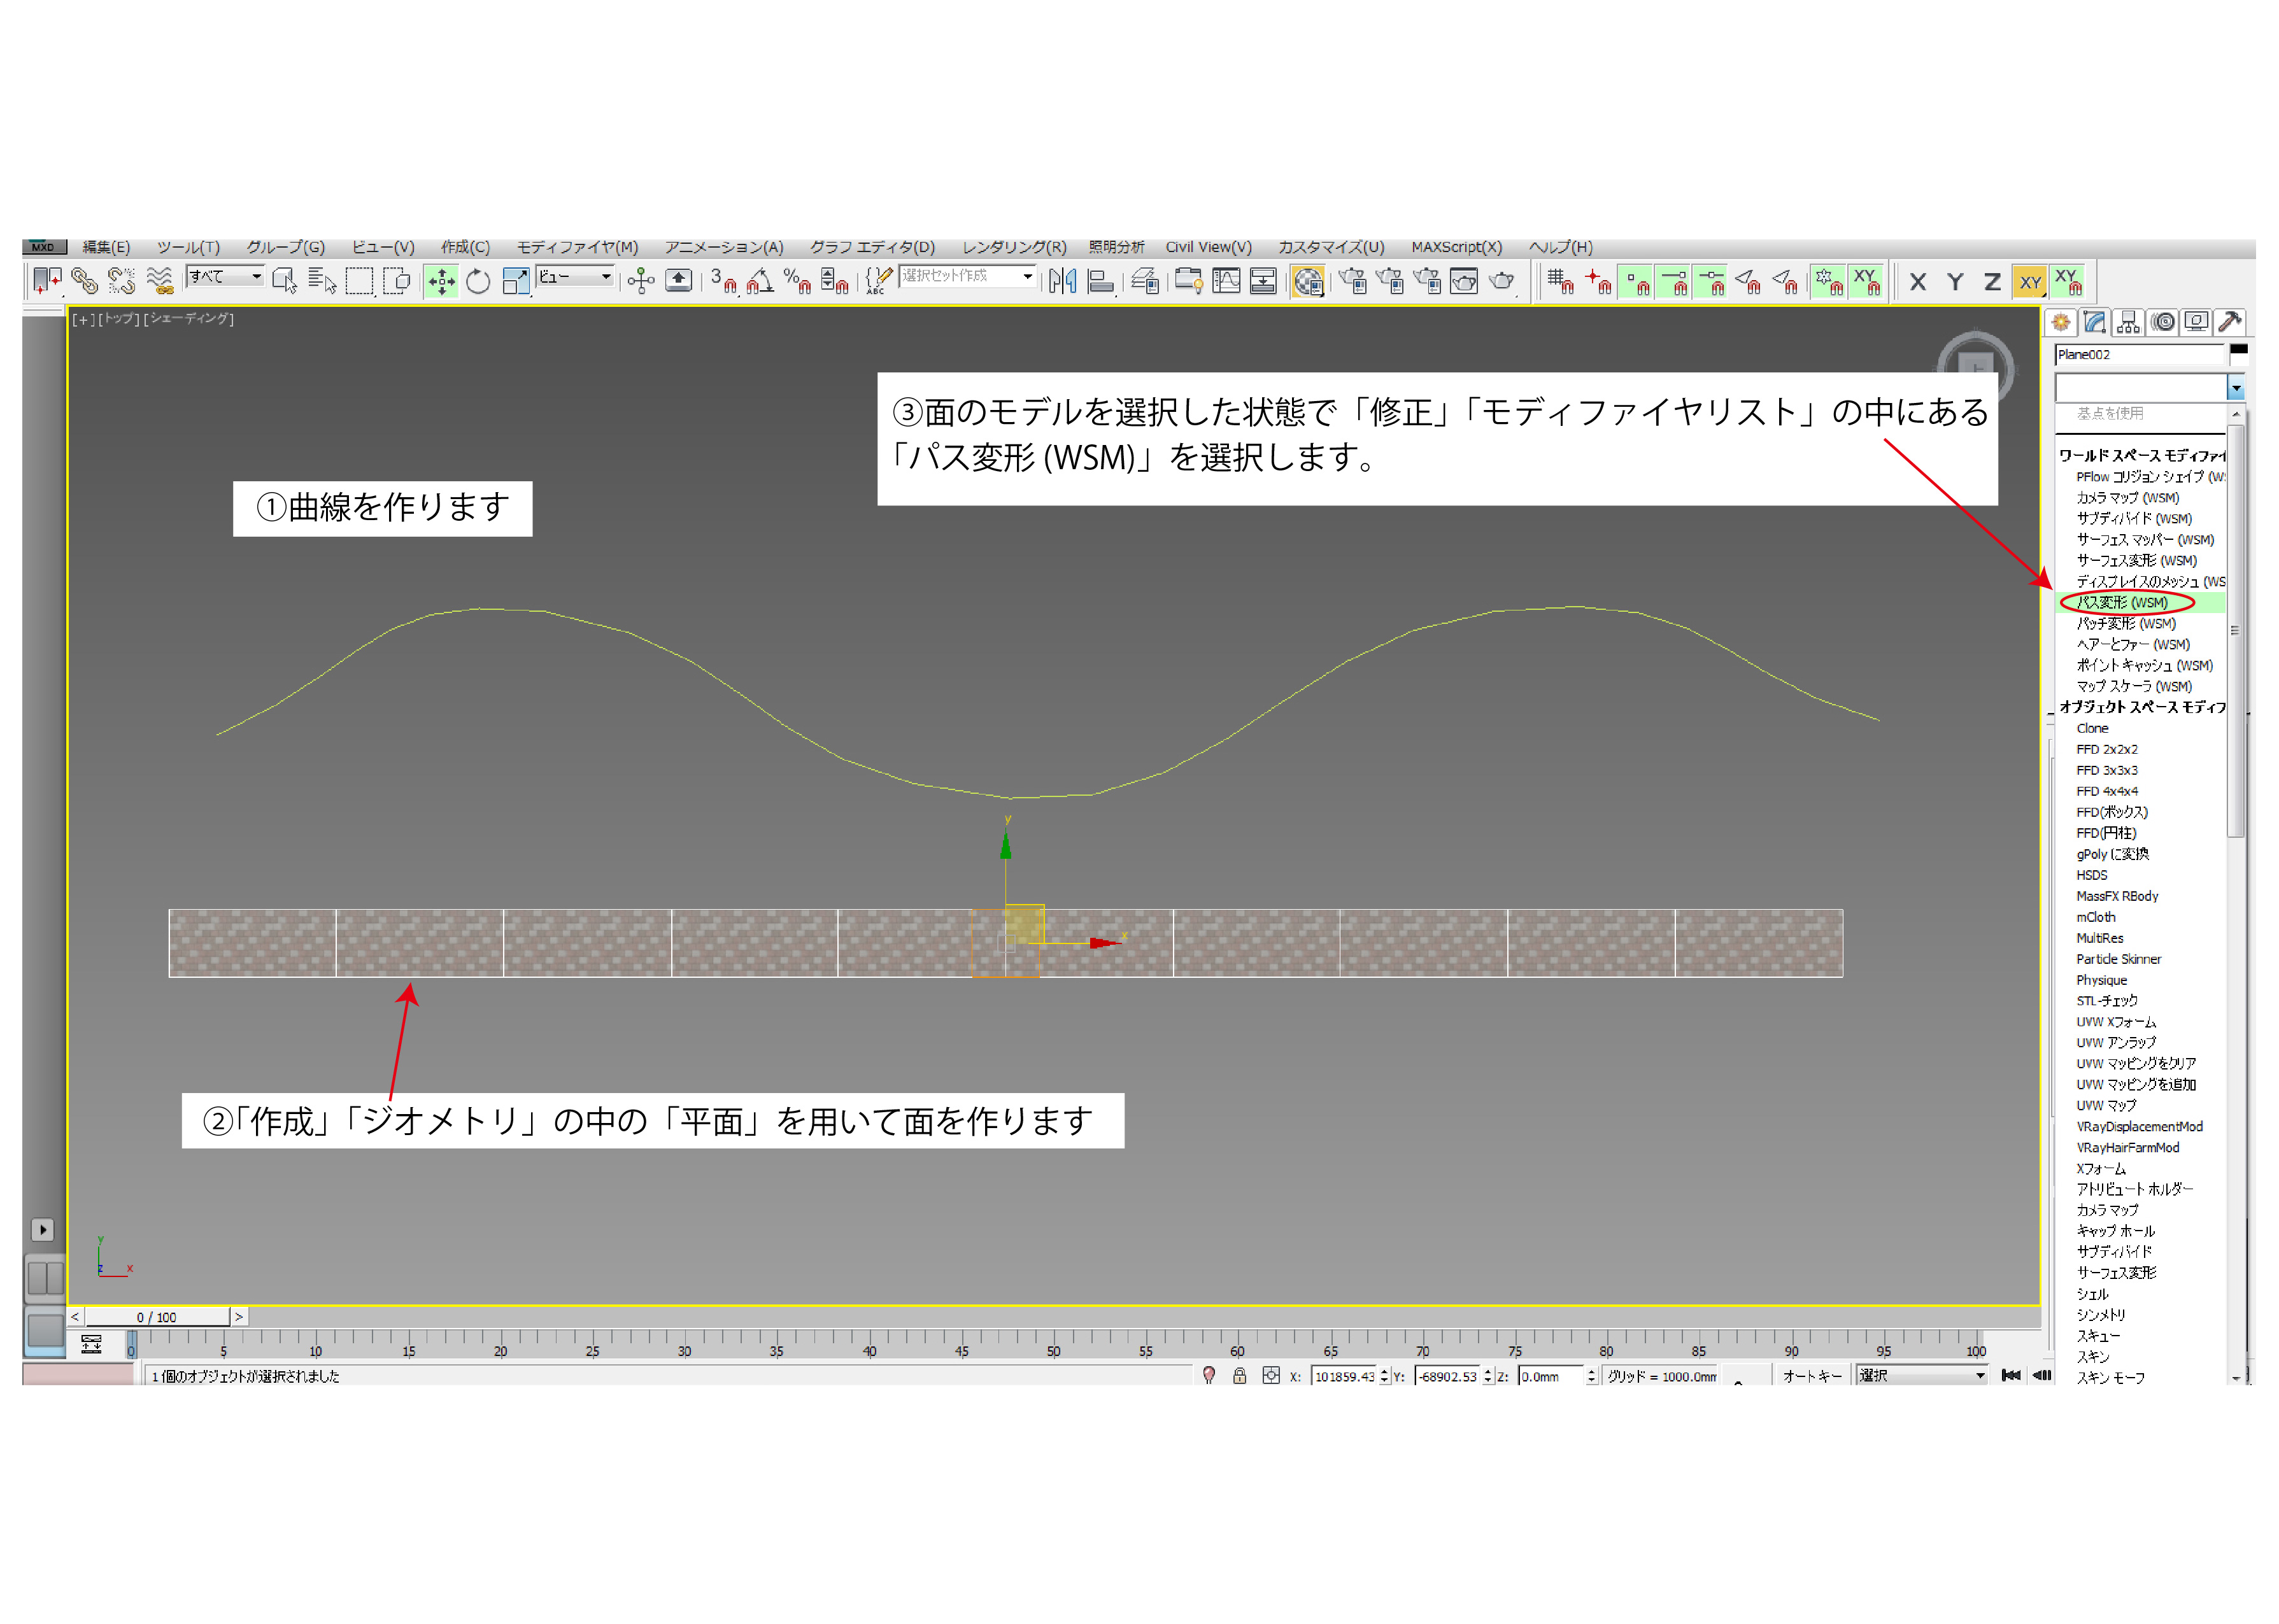Open the Curve Editor icon

(x=1226, y=282)
